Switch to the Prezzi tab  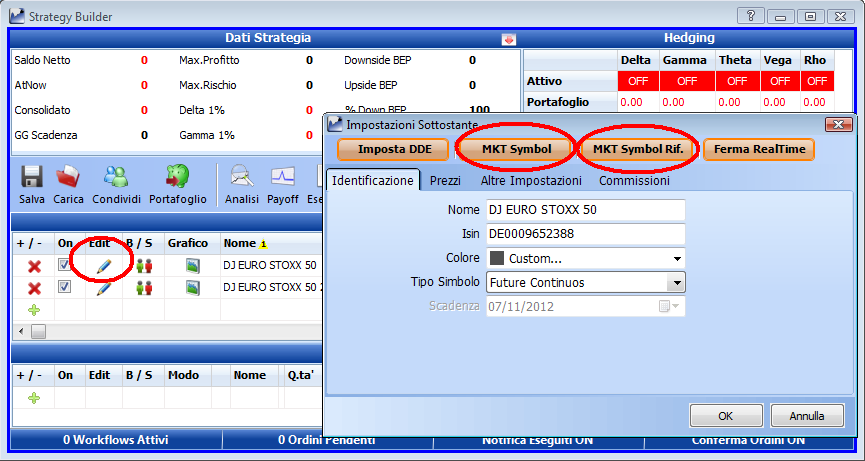click(445, 180)
